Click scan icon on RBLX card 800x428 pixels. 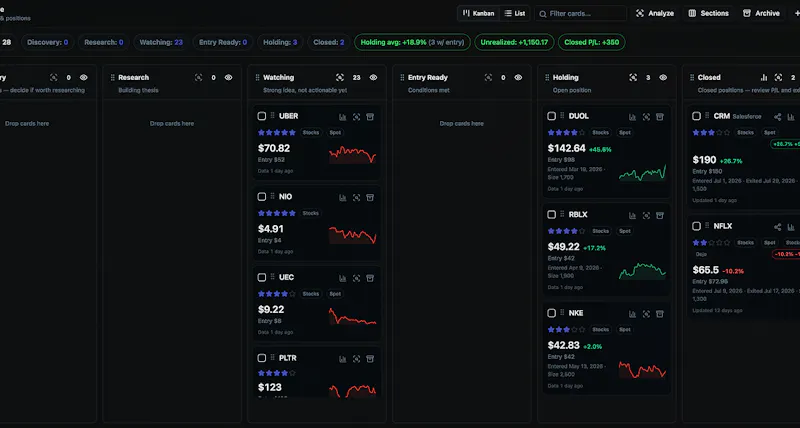coord(646,215)
